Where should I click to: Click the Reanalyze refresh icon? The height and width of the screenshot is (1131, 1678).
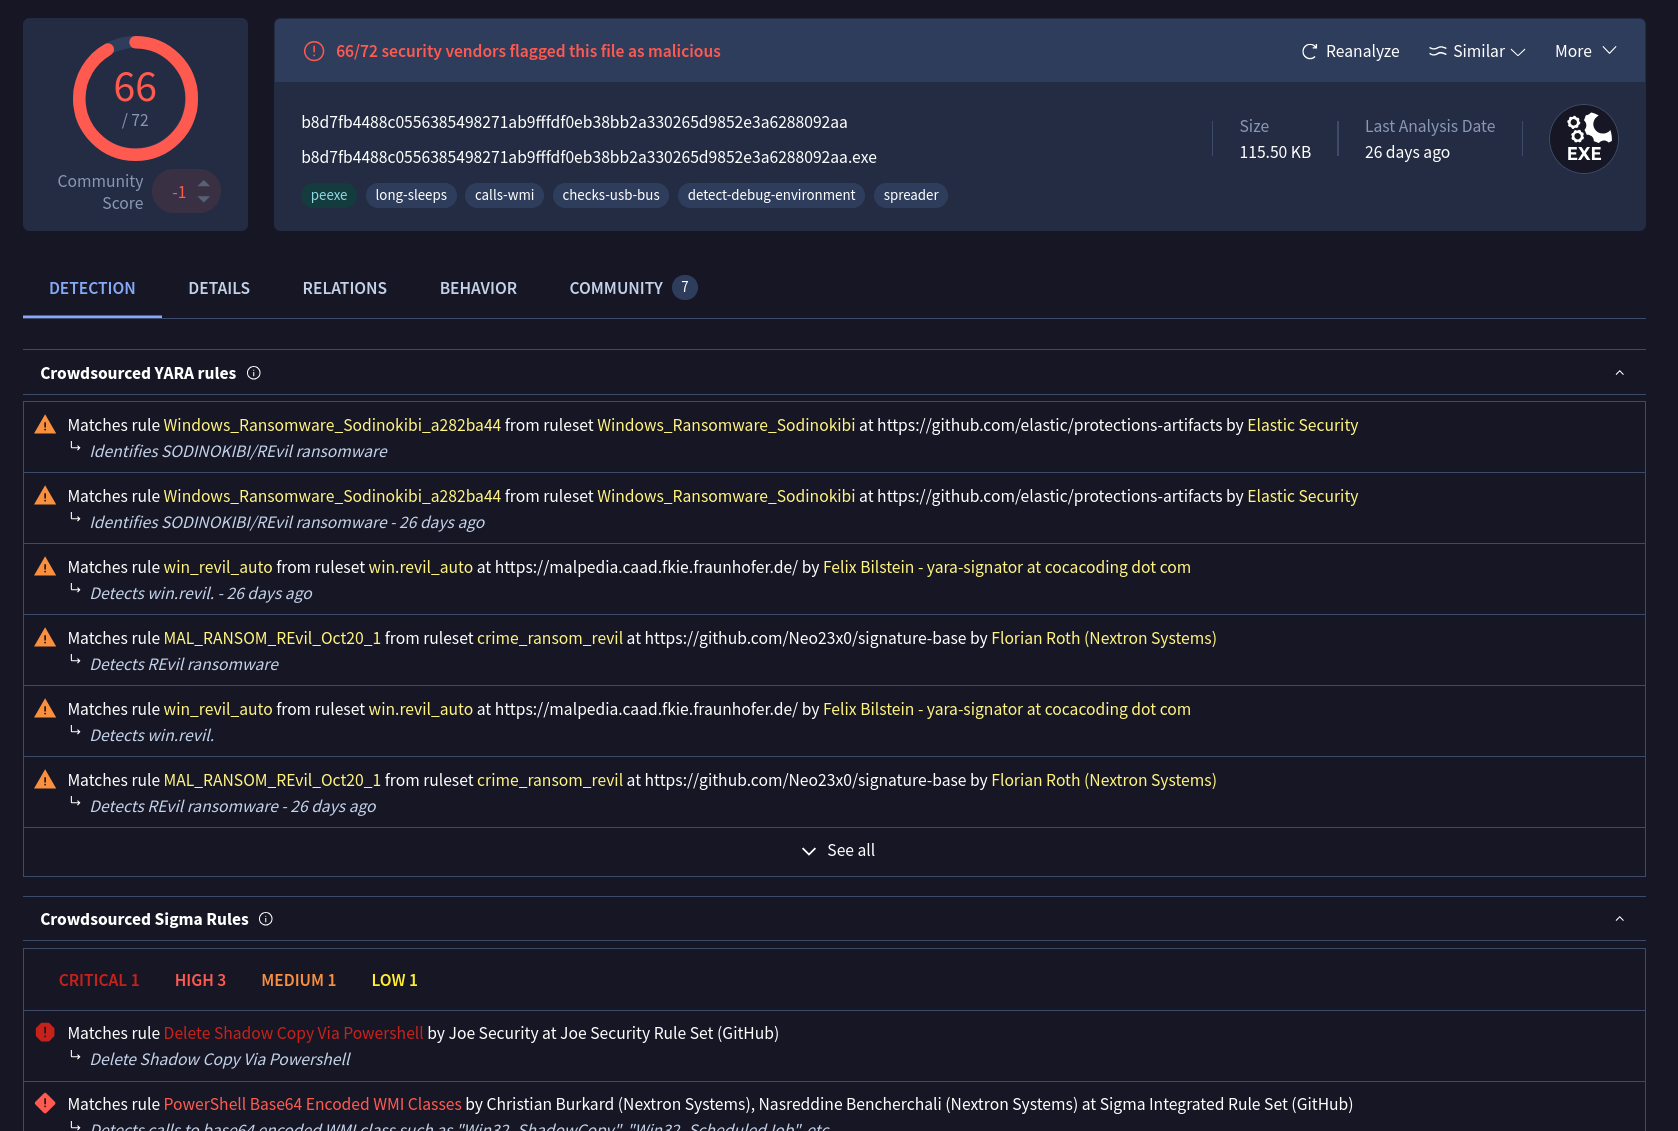(x=1309, y=51)
